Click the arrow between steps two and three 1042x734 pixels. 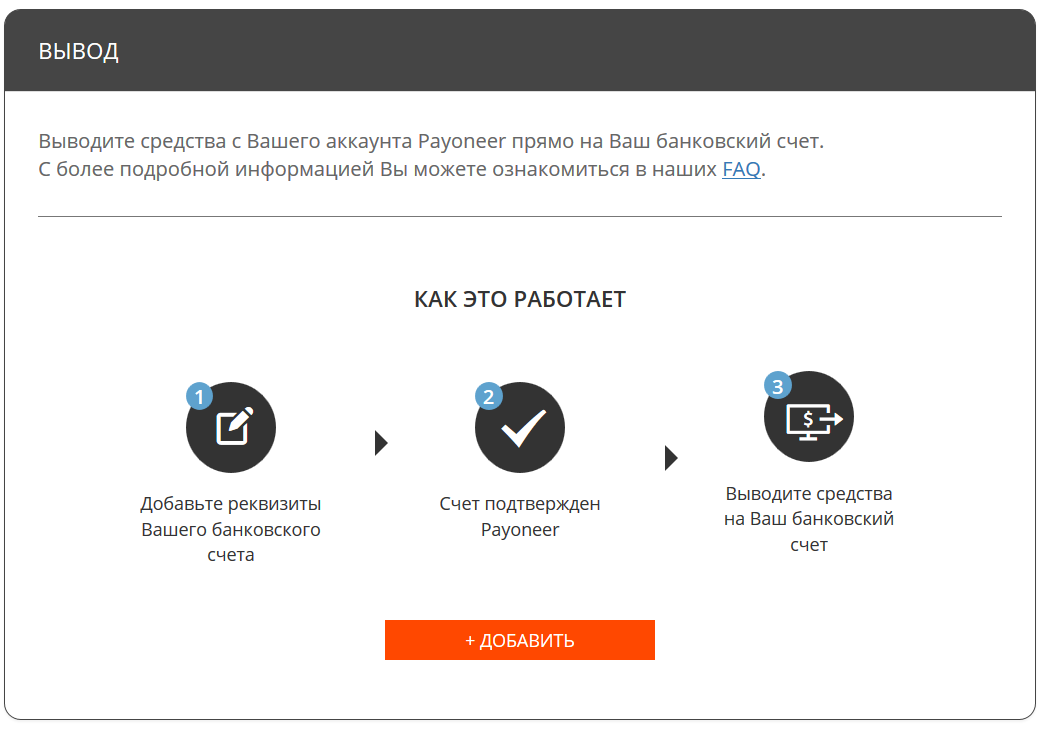tap(671, 458)
